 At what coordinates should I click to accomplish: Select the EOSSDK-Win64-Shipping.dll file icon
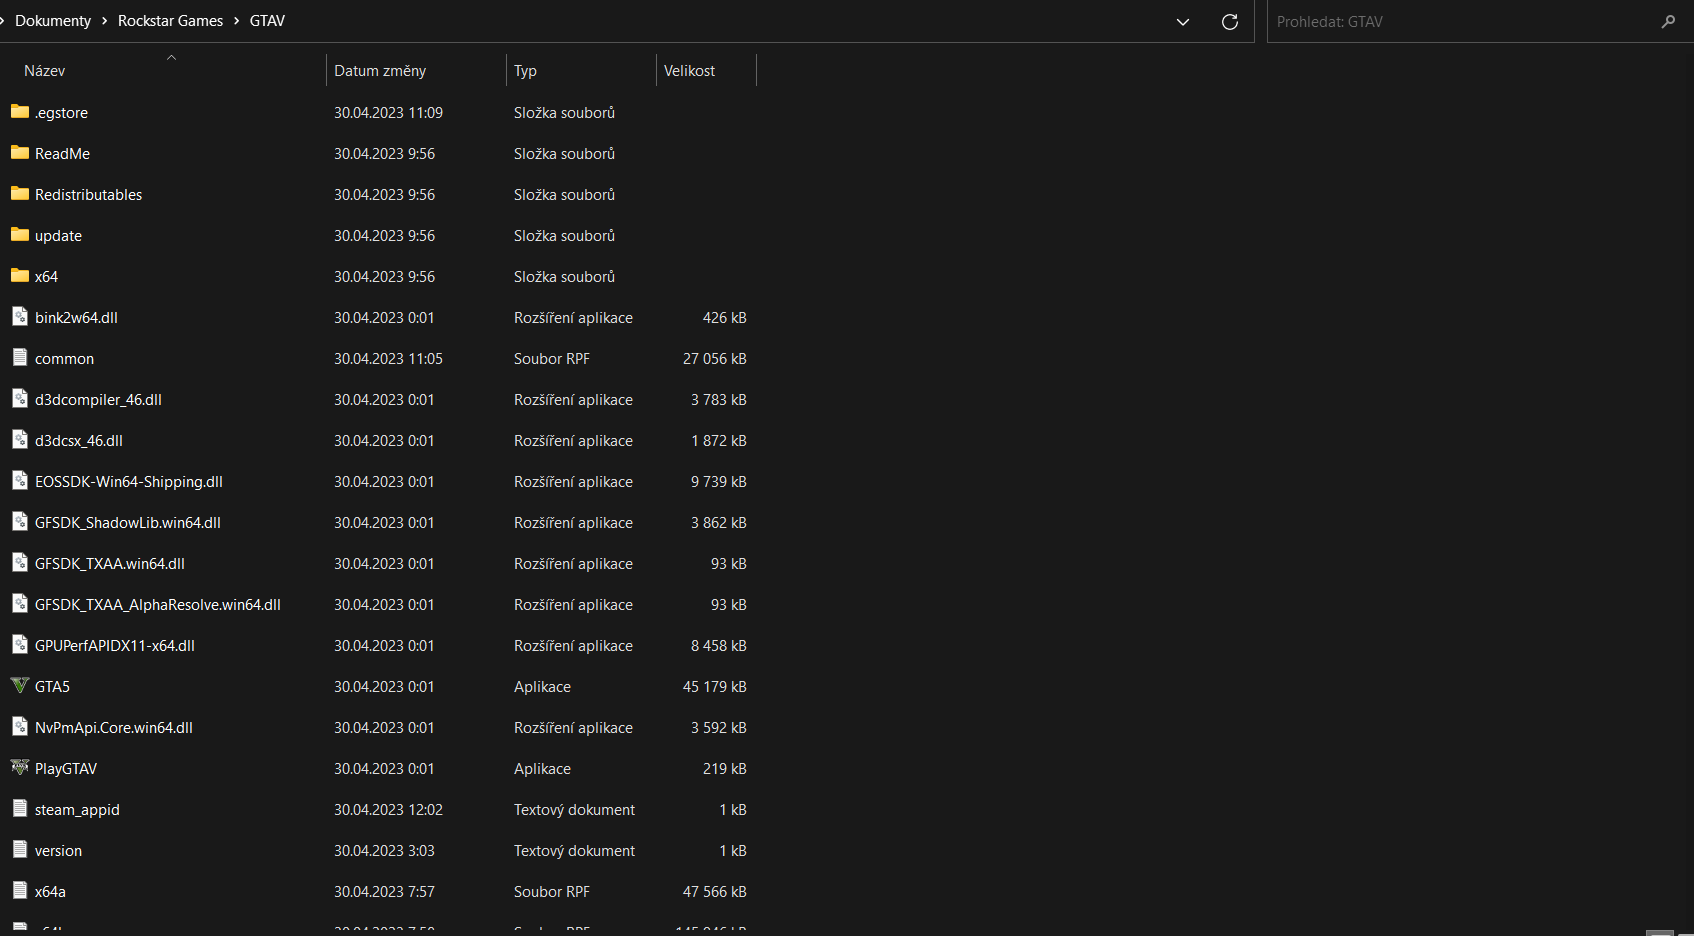(20, 481)
